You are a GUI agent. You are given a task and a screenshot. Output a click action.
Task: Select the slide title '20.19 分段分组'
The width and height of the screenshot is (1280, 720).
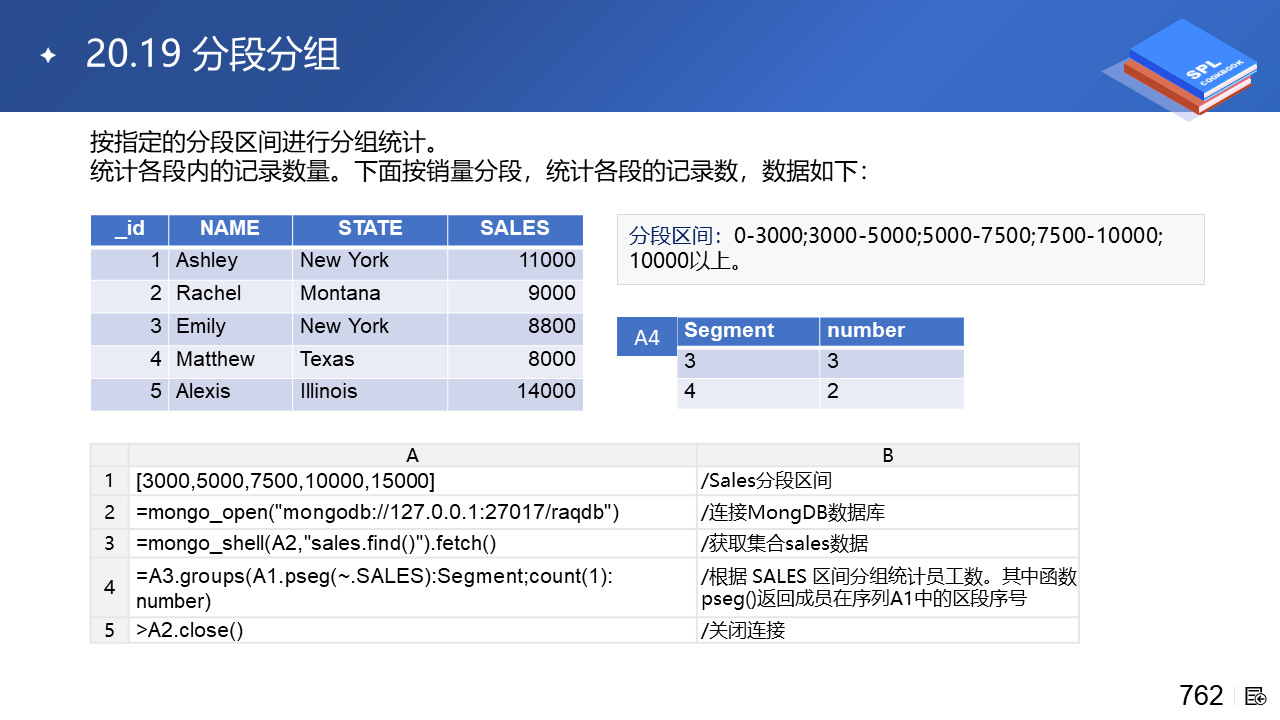click(x=213, y=55)
